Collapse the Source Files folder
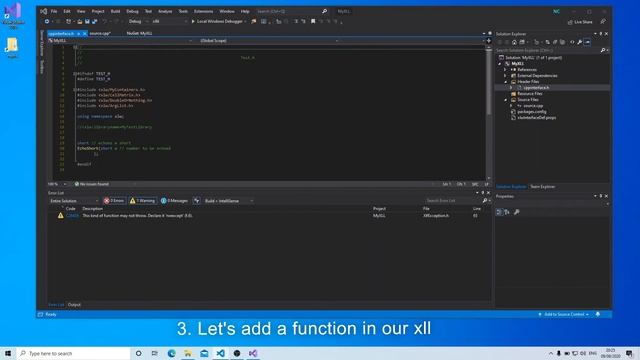The height and width of the screenshot is (360, 640). click(x=505, y=100)
